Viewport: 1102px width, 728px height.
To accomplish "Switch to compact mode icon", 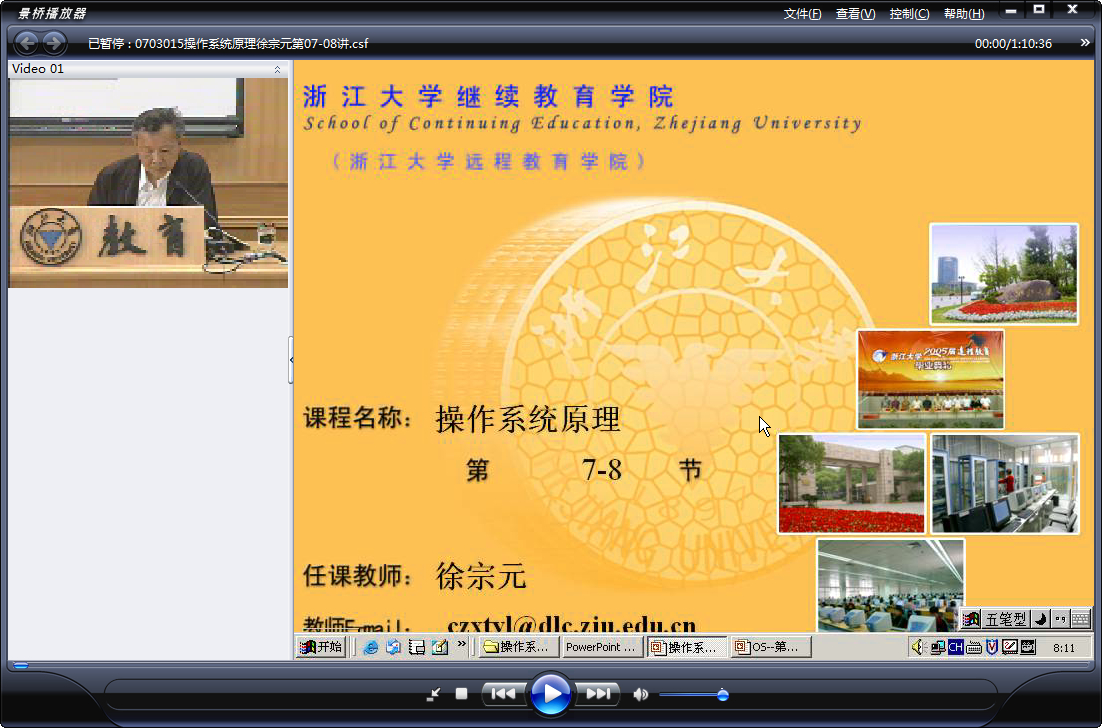I will click(x=434, y=694).
